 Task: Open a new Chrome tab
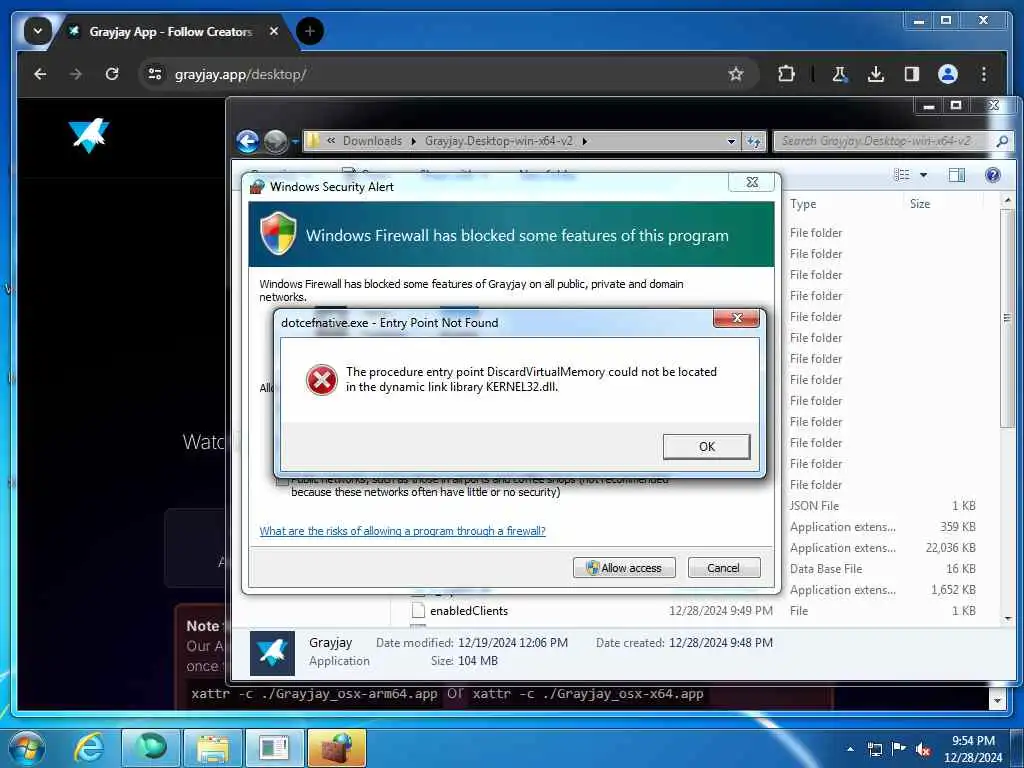[x=310, y=31]
